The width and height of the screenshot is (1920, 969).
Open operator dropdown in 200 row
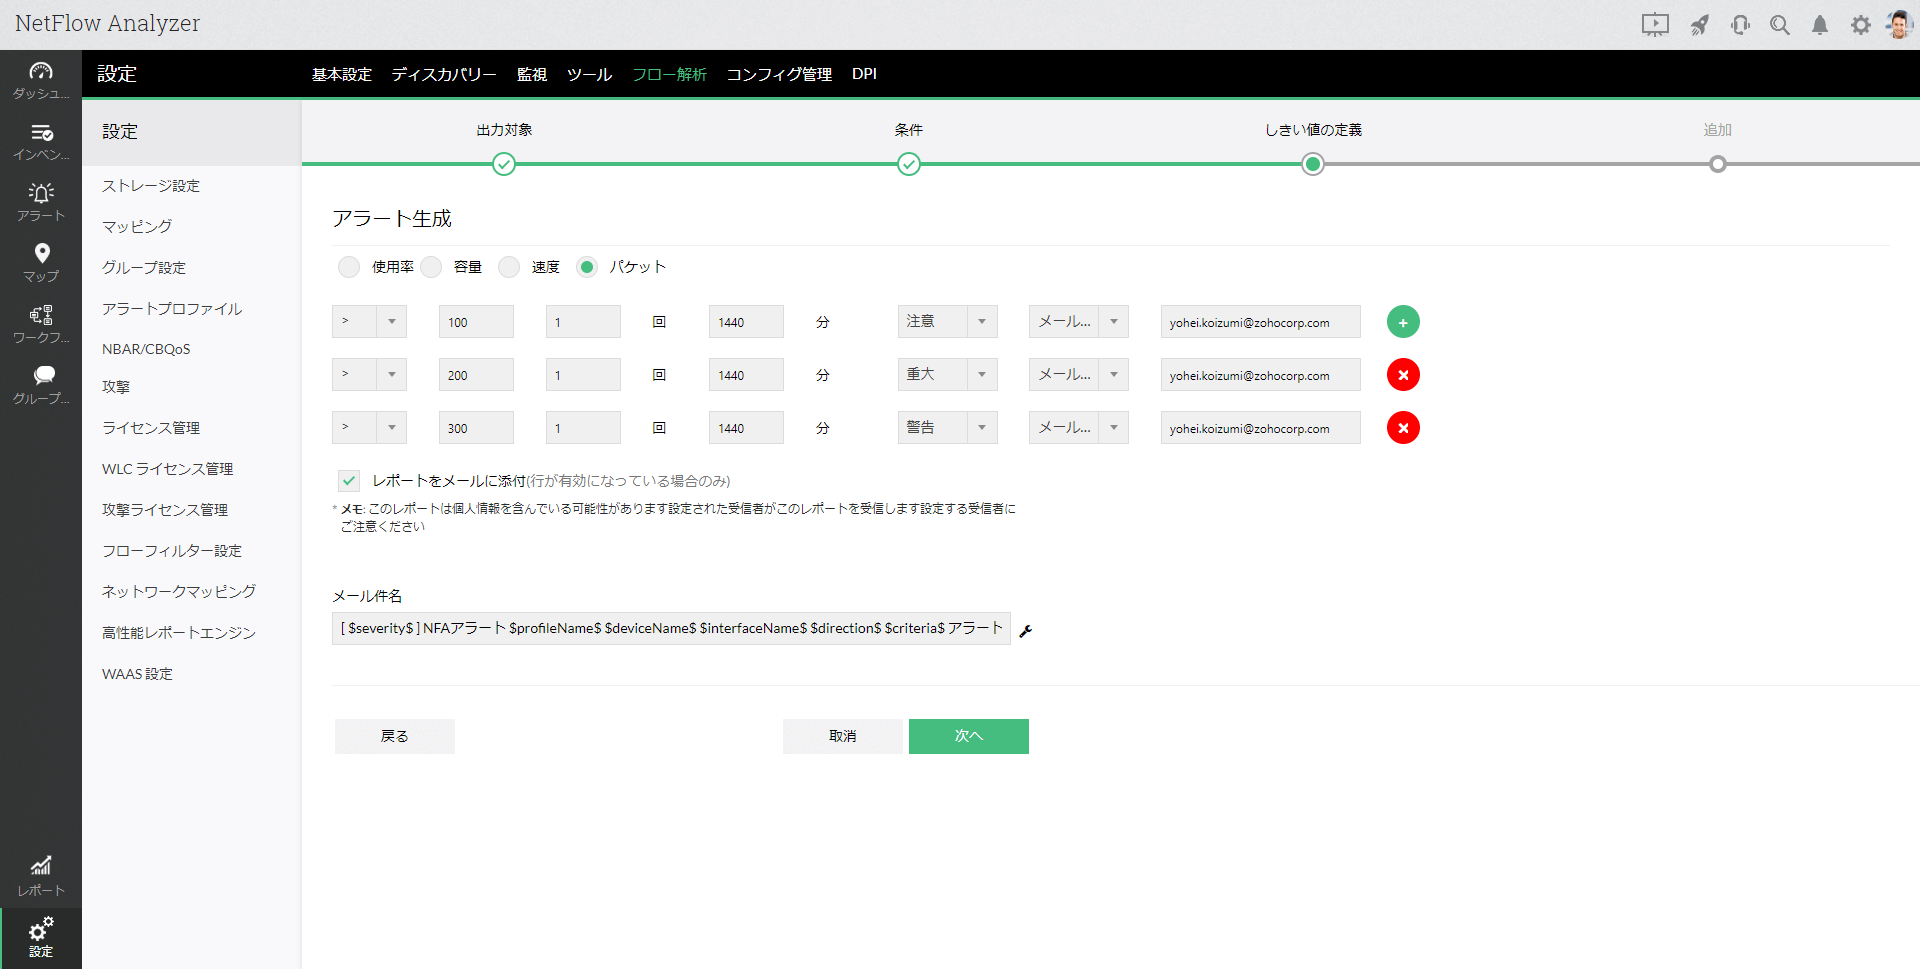pyautogui.click(x=369, y=375)
